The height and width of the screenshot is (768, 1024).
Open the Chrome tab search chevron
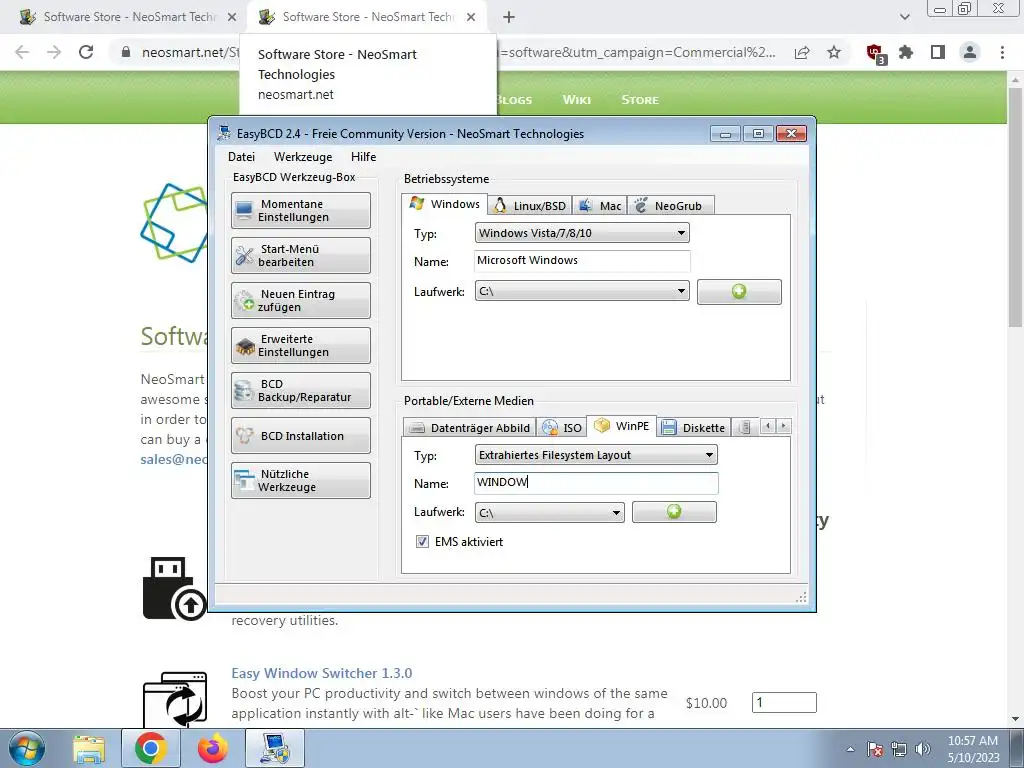pos(904,18)
